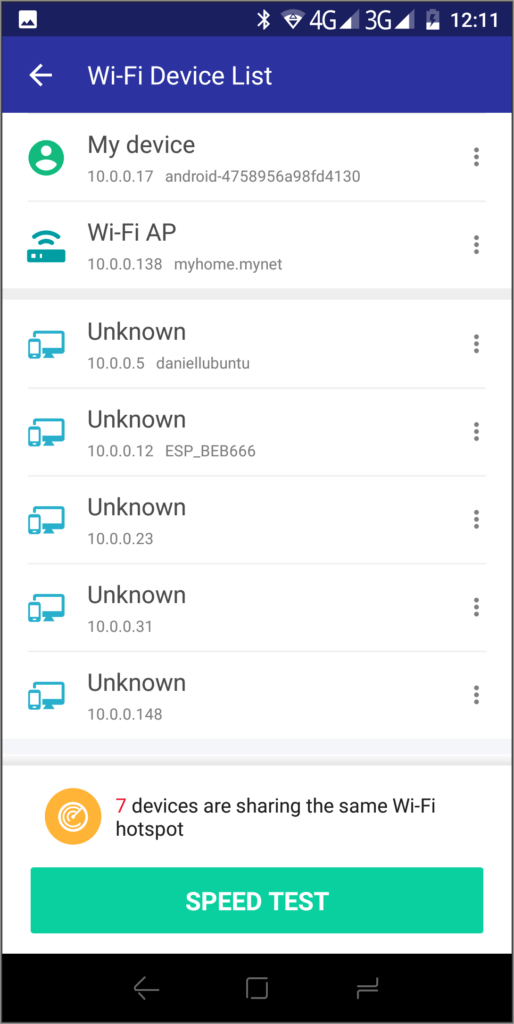Click device icon for 10.0.0.148
514x1024 pixels.
click(x=46, y=696)
